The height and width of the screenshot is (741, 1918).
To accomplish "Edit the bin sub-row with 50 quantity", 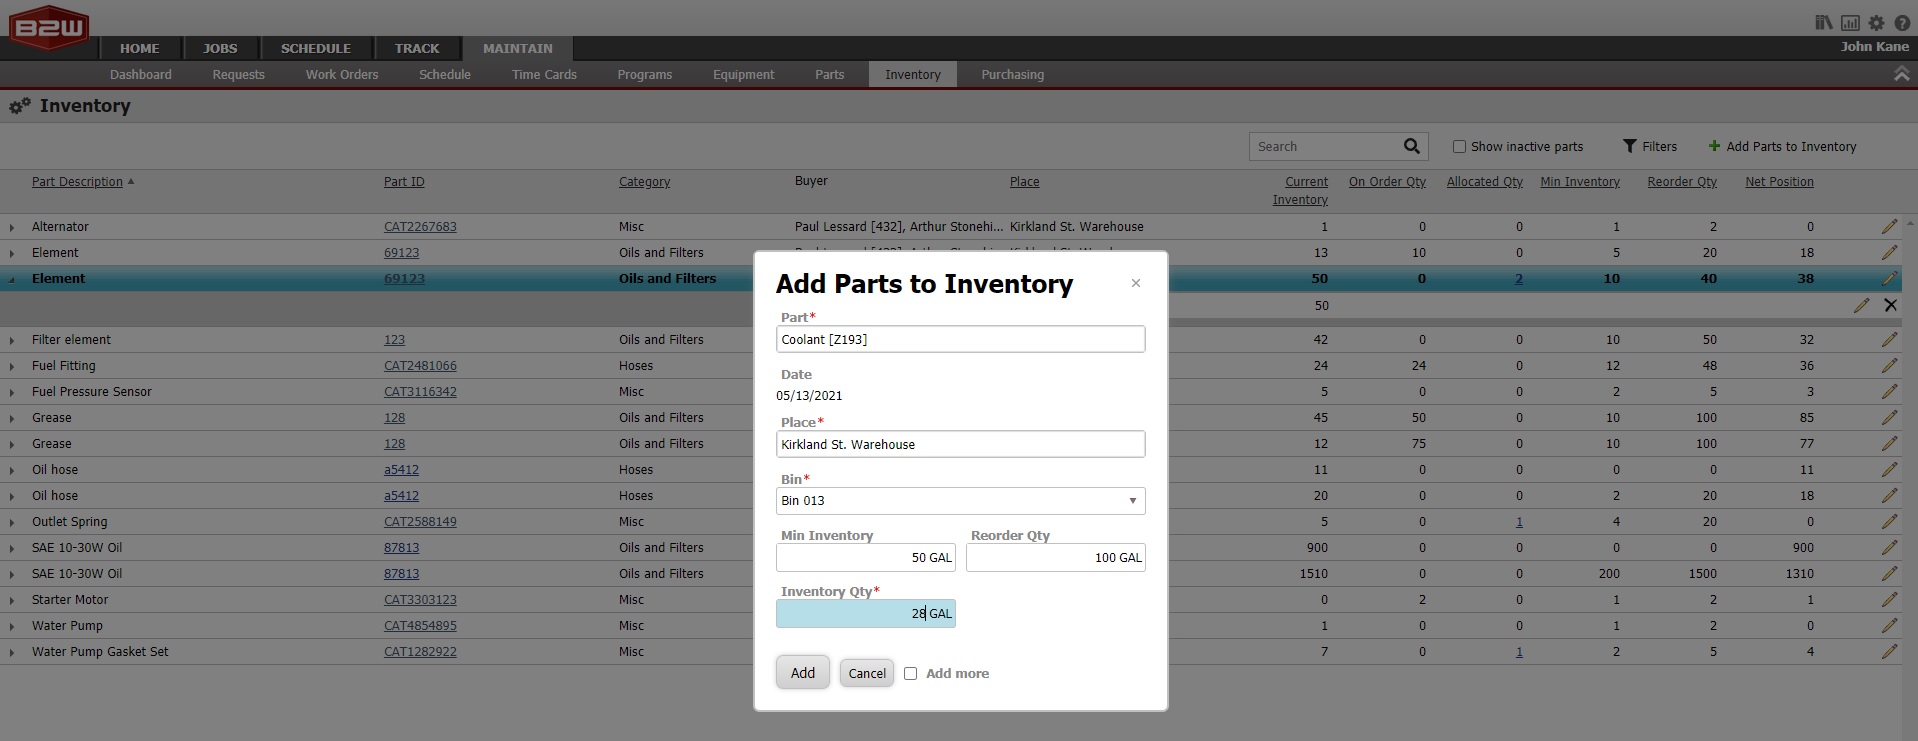I will tap(1861, 305).
